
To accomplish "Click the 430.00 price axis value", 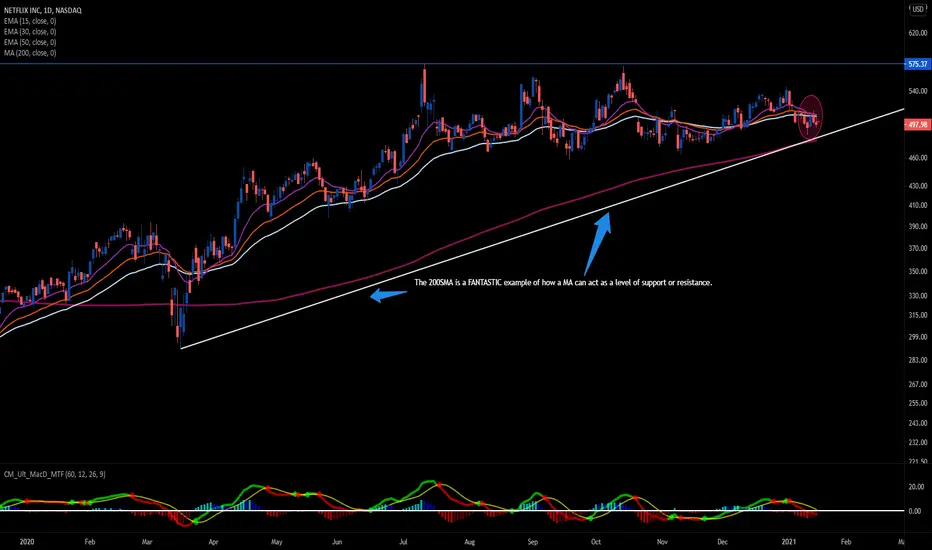I will 918,186.
